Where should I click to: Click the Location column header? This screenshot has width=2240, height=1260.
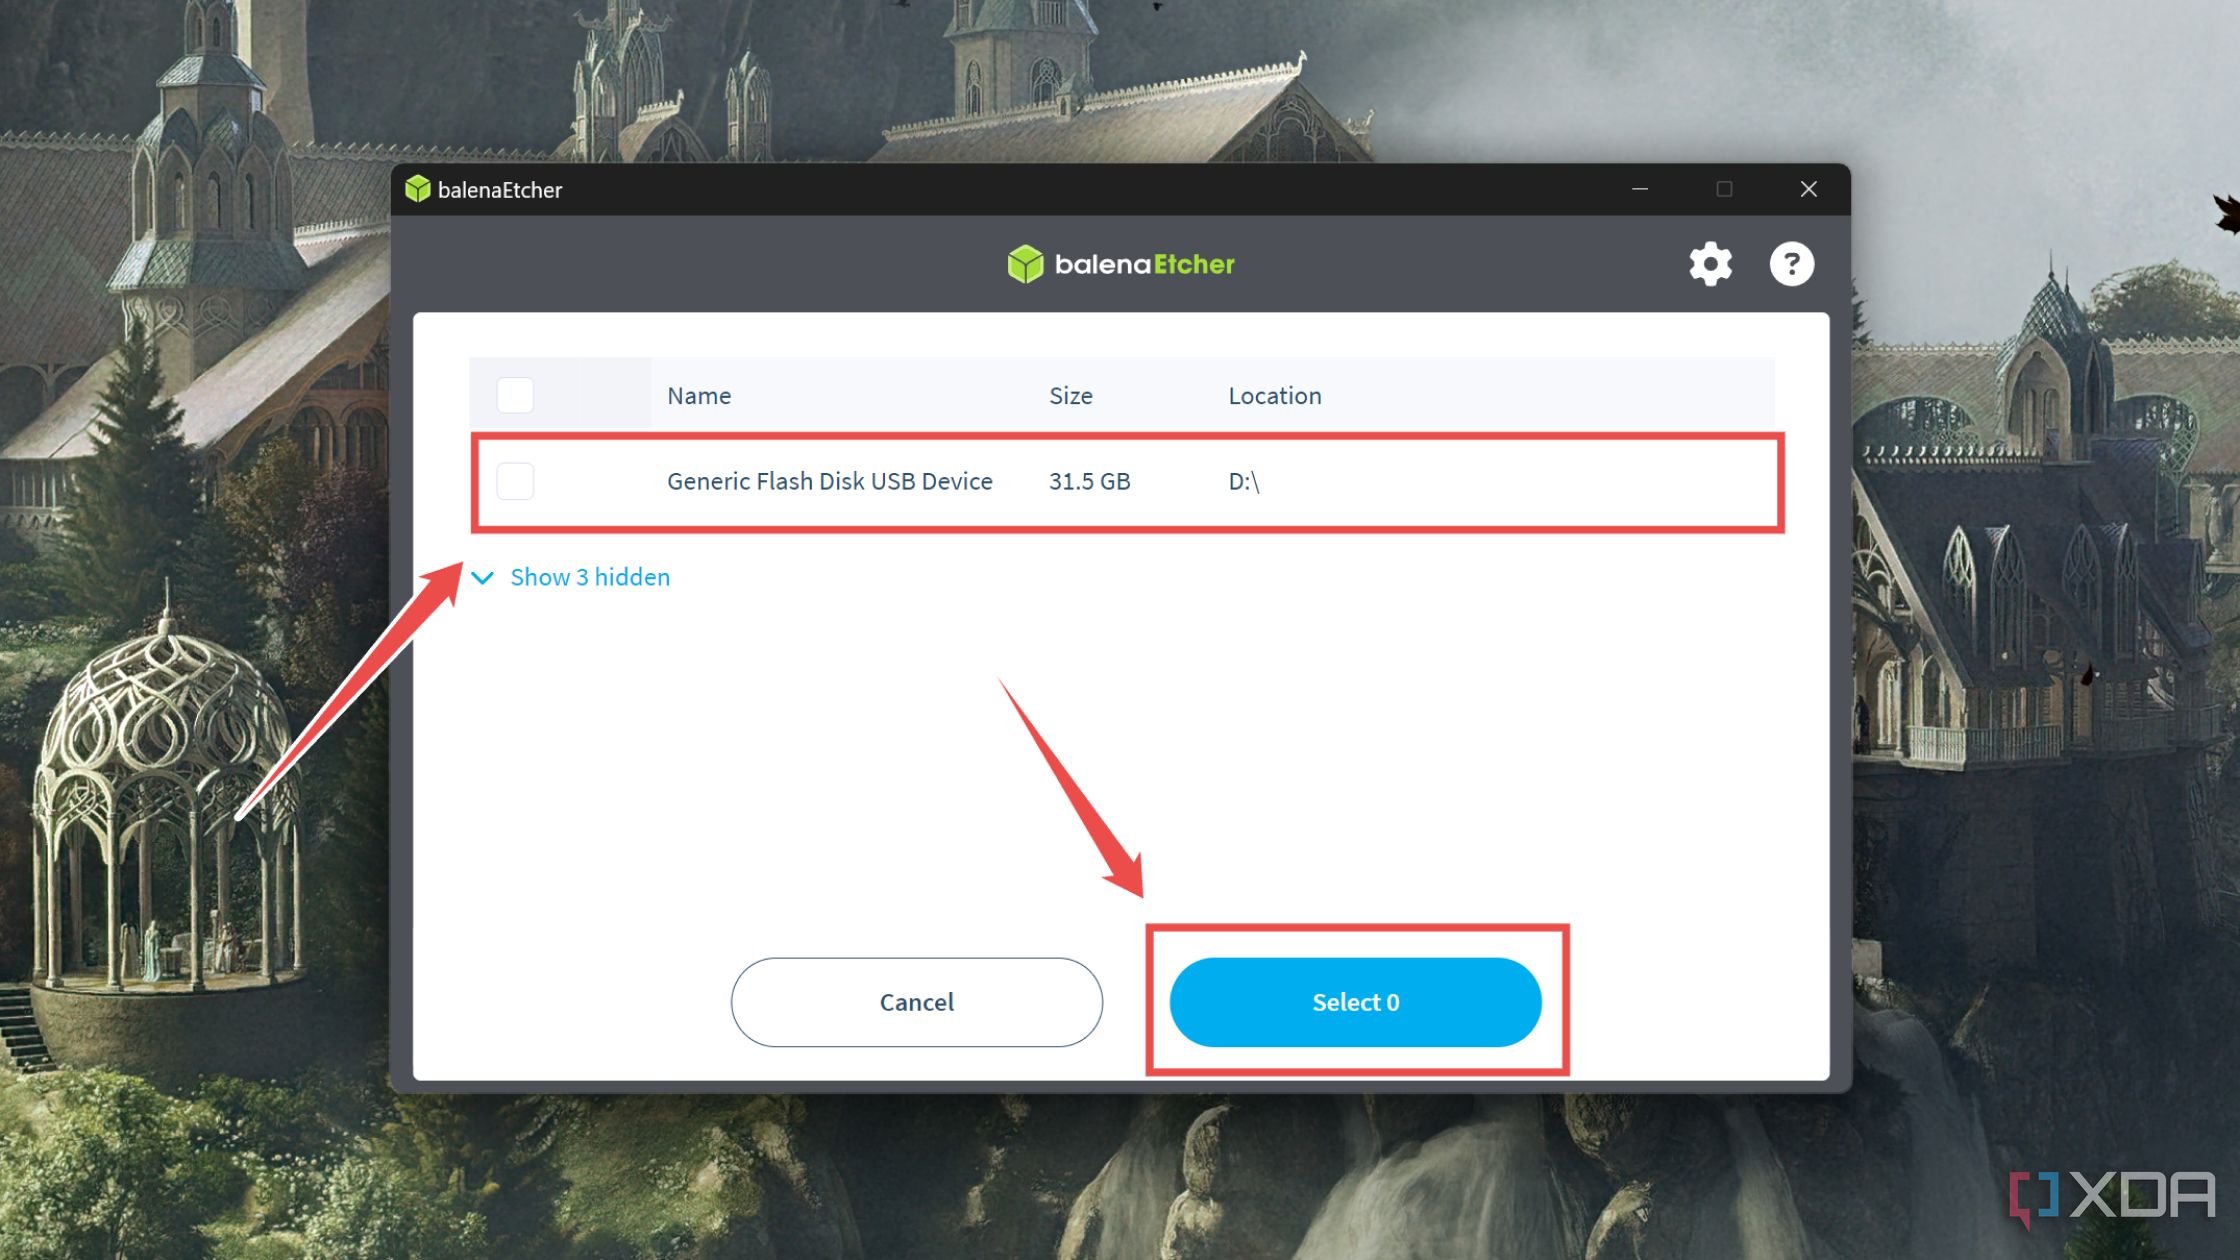[1274, 395]
